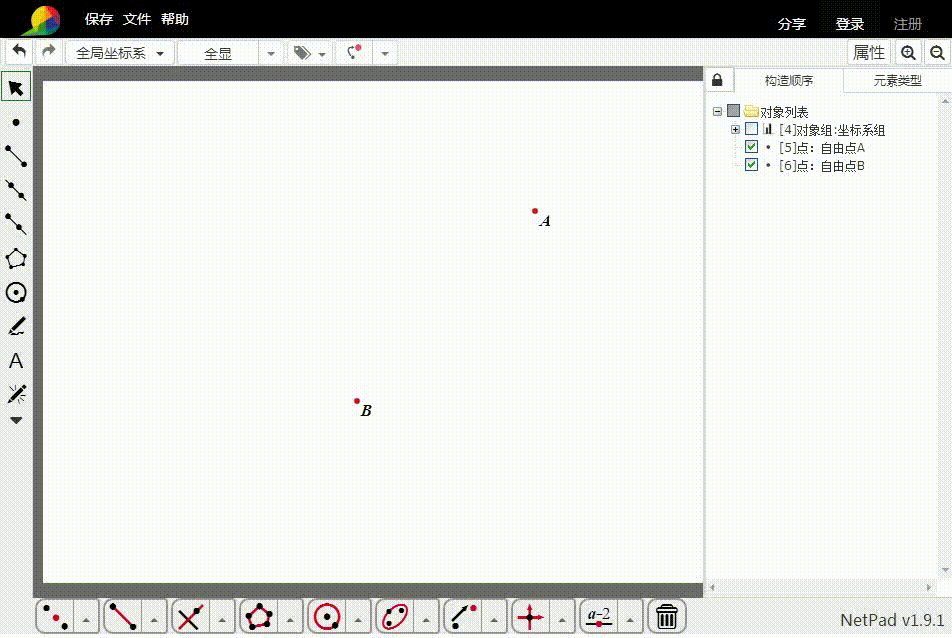Click the object panel vertical scrollbar down arrow

[x=945, y=570]
